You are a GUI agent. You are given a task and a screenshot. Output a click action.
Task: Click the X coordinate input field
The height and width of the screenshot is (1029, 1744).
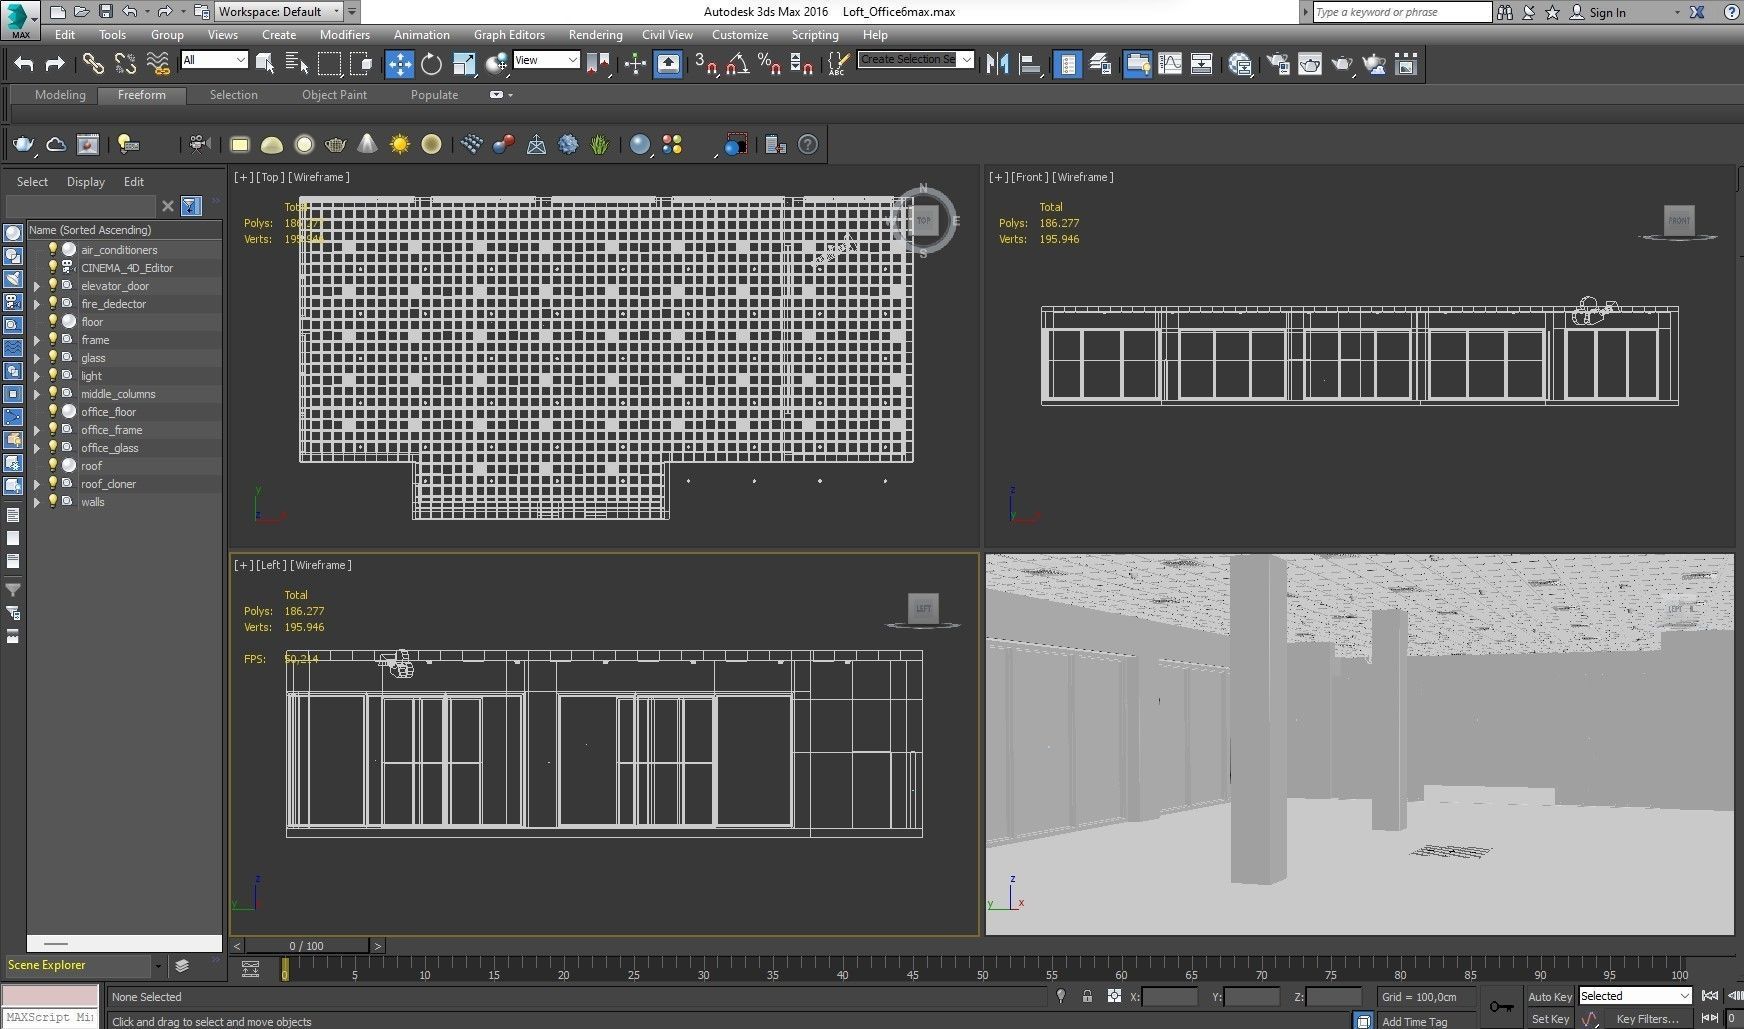[1170, 996]
